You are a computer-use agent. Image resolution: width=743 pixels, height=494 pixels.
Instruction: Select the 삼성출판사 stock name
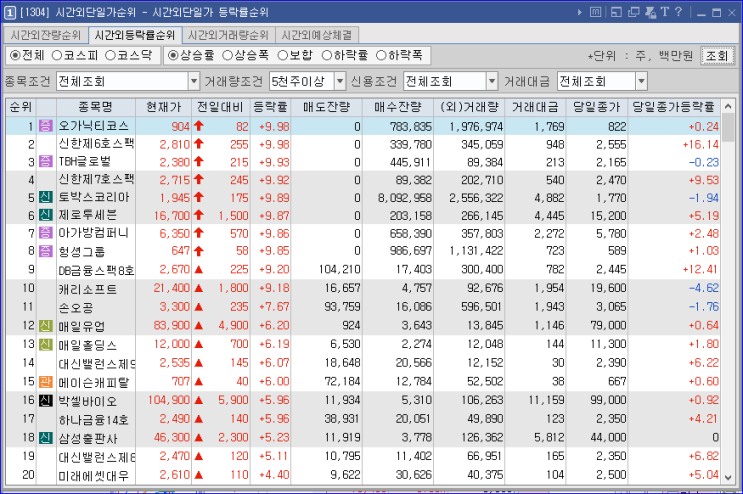click(x=87, y=438)
